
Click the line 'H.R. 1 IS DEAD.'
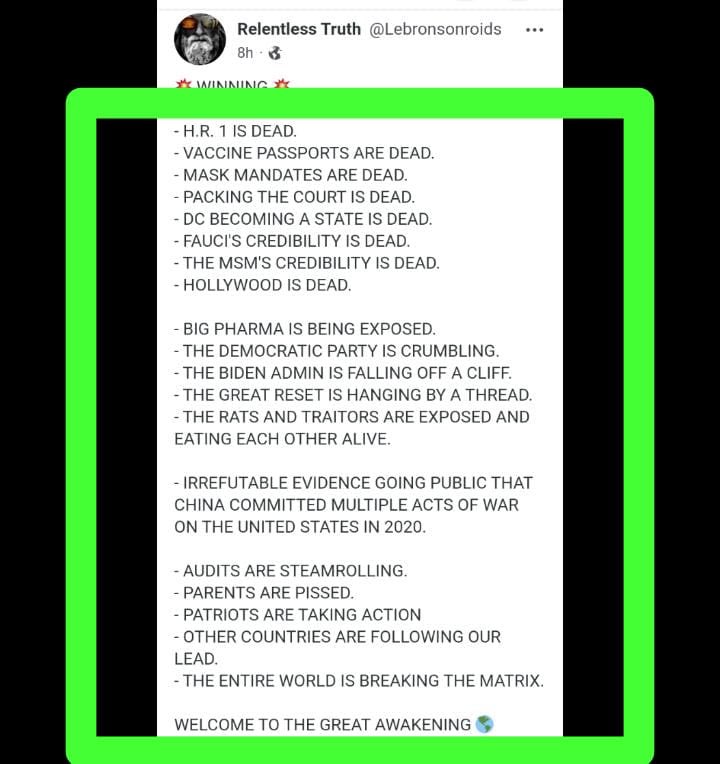click(235, 131)
